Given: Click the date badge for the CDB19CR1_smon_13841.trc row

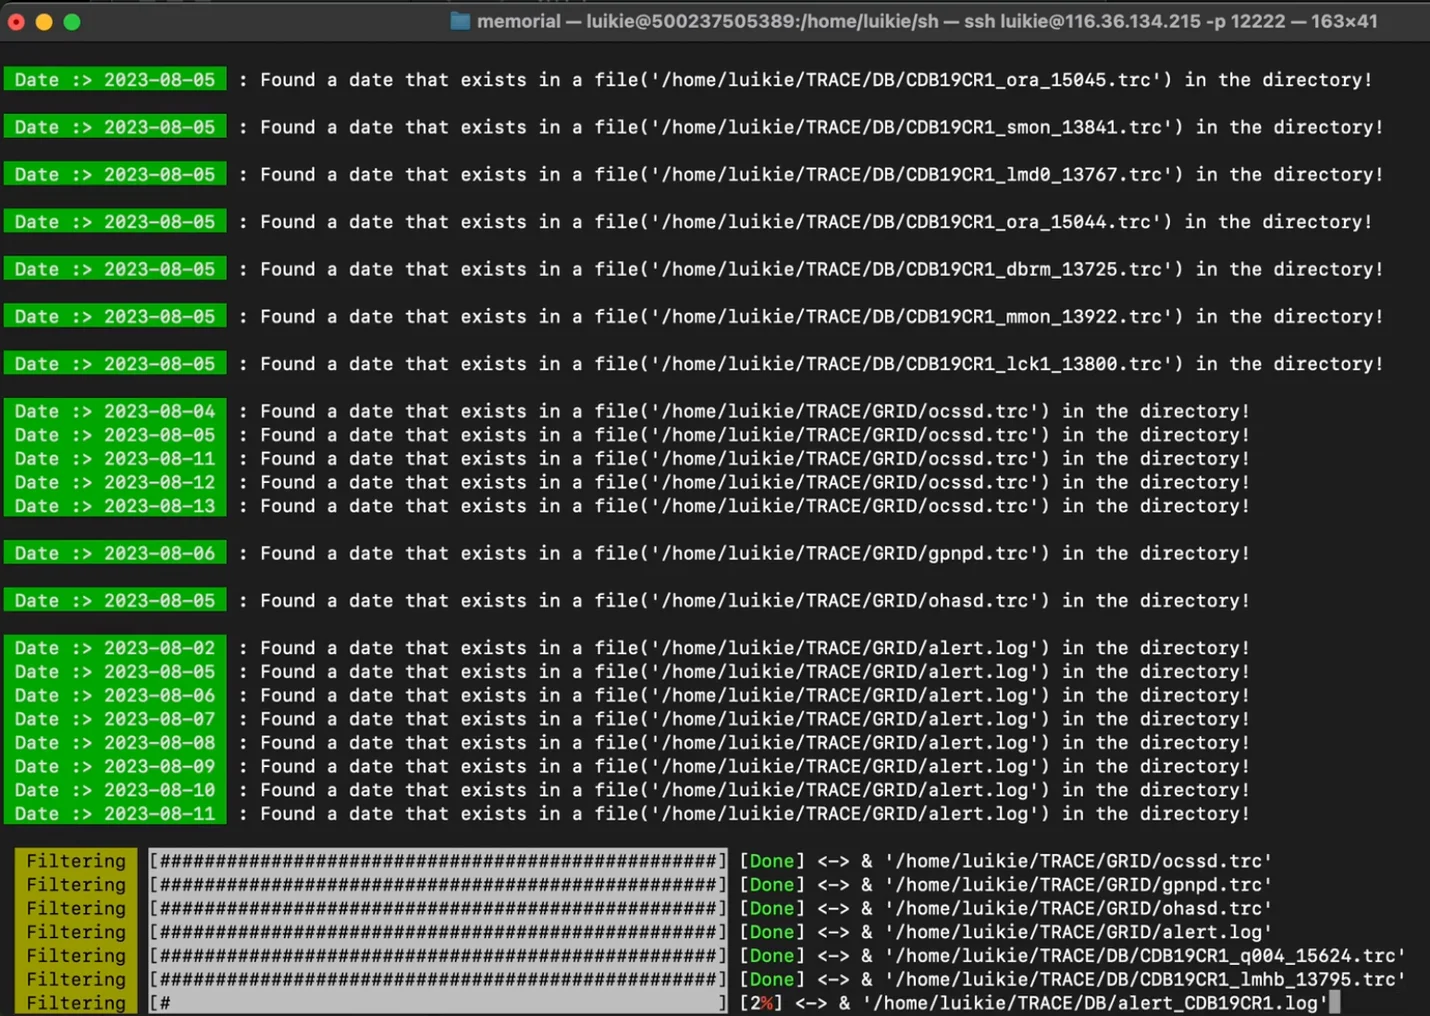Looking at the screenshot, I should (x=115, y=127).
